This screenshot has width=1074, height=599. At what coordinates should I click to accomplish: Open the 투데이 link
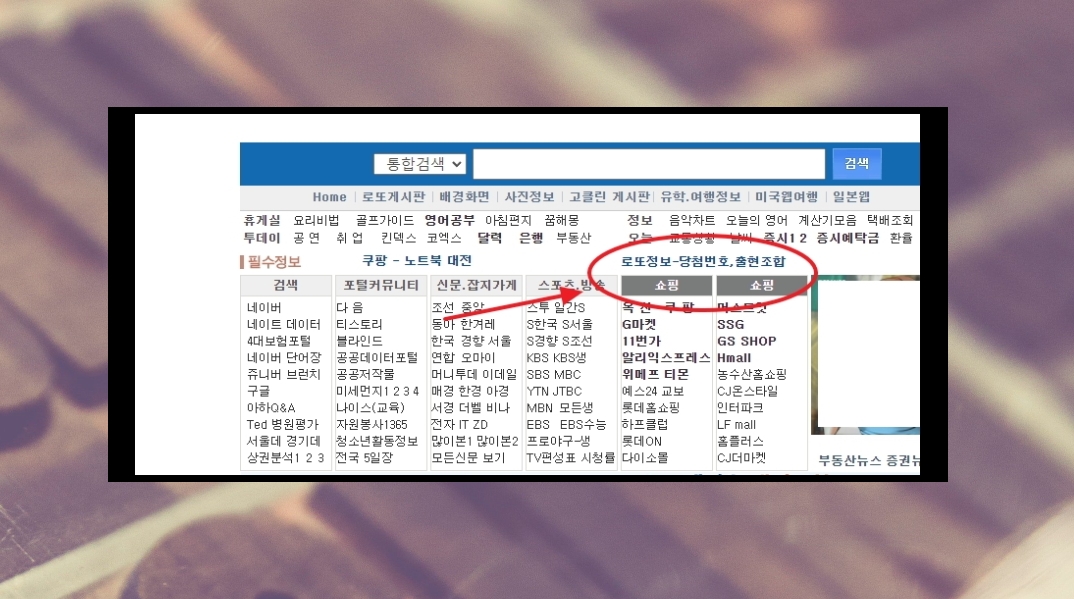coord(262,238)
